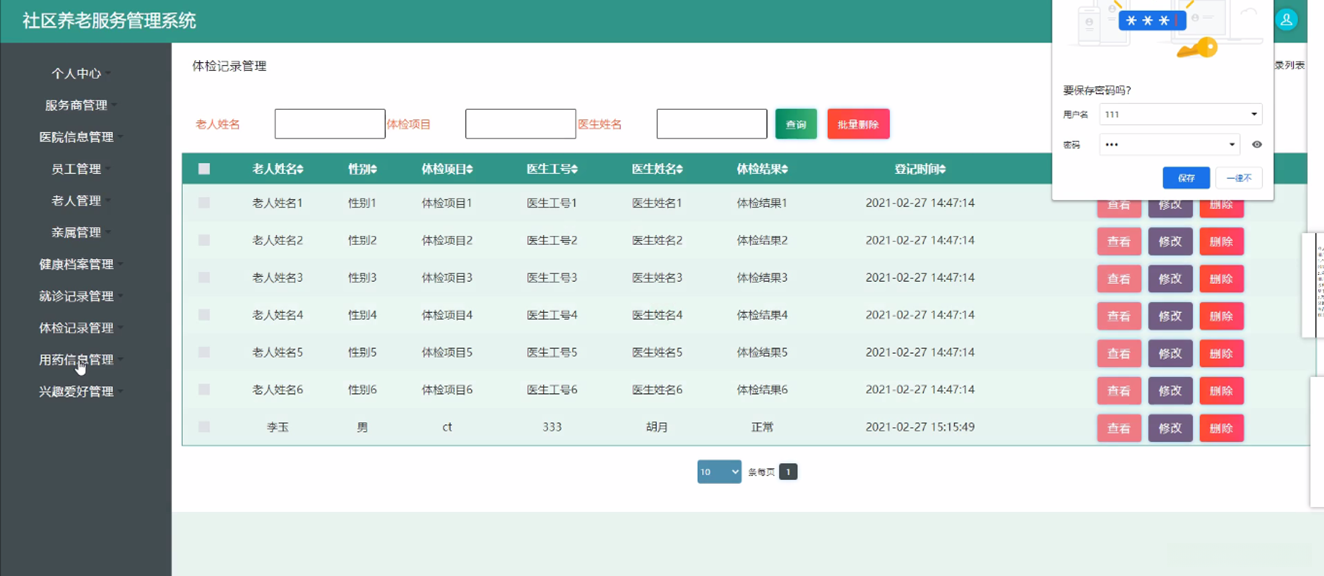
Task: Open 员工管理 in the sidebar
Action: (77, 169)
